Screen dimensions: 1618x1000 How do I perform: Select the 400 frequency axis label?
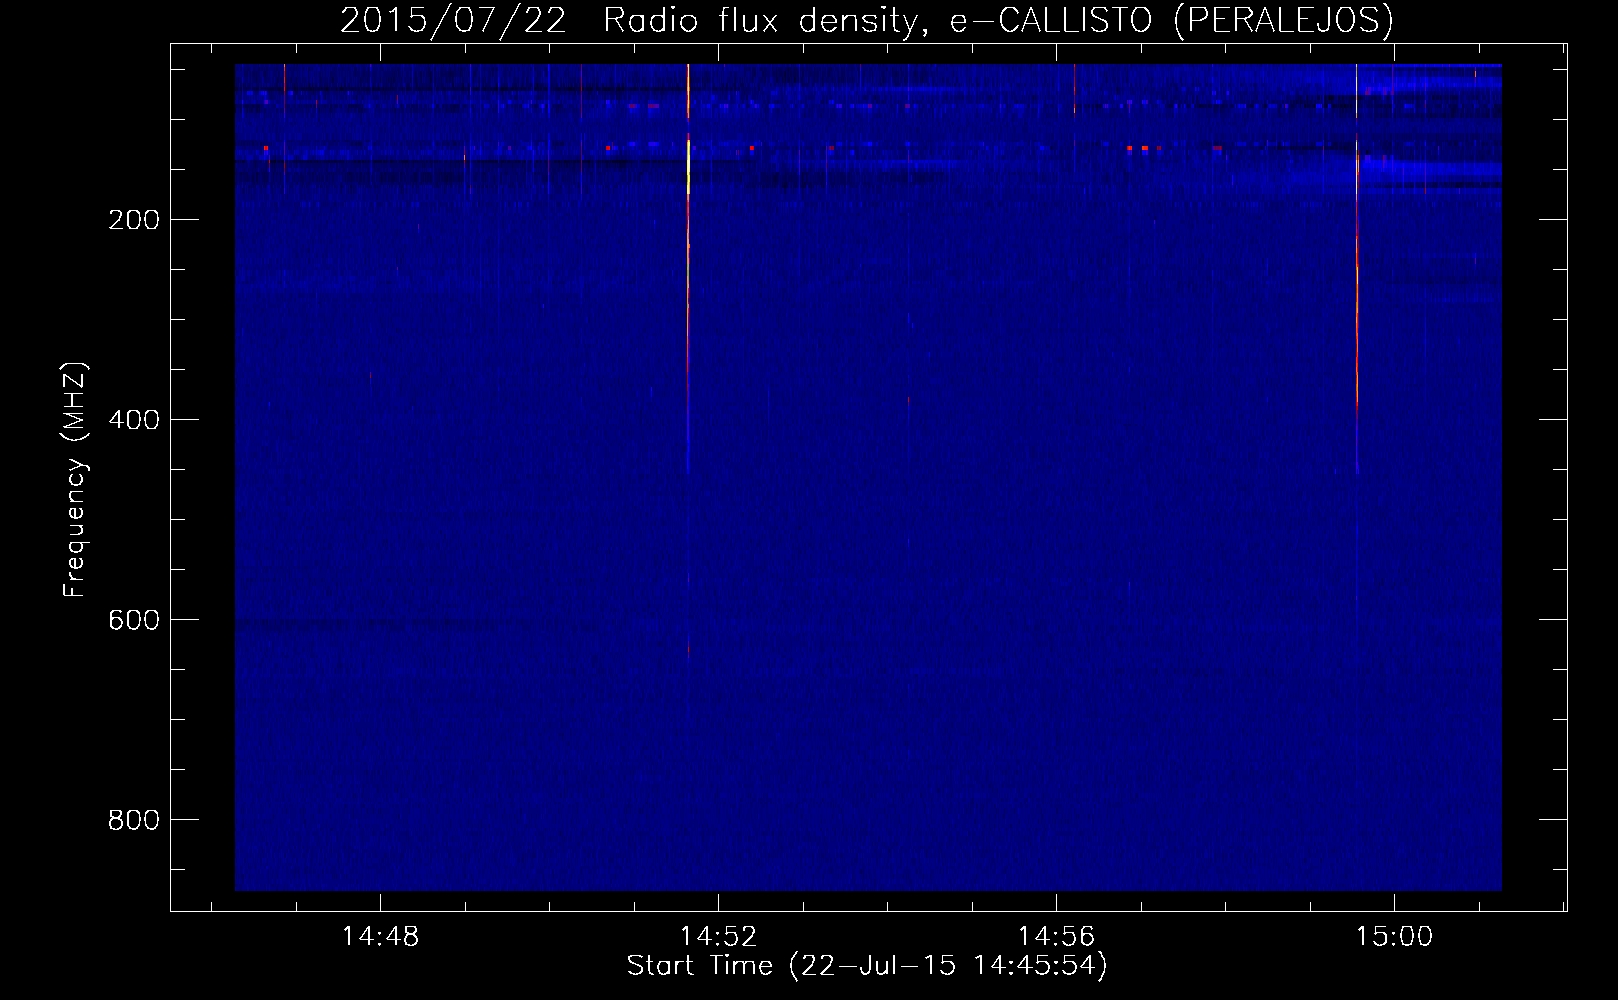[x=132, y=420]
